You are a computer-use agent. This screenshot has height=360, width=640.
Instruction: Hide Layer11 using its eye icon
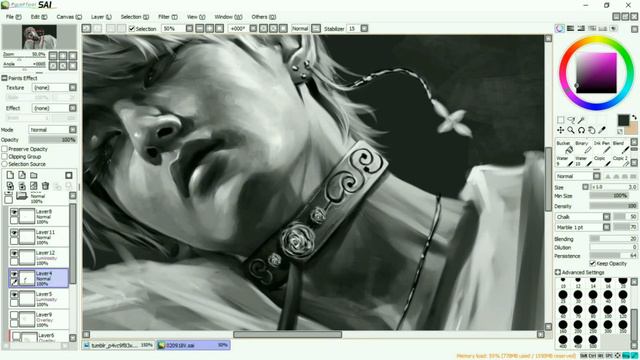click(14, 233)
